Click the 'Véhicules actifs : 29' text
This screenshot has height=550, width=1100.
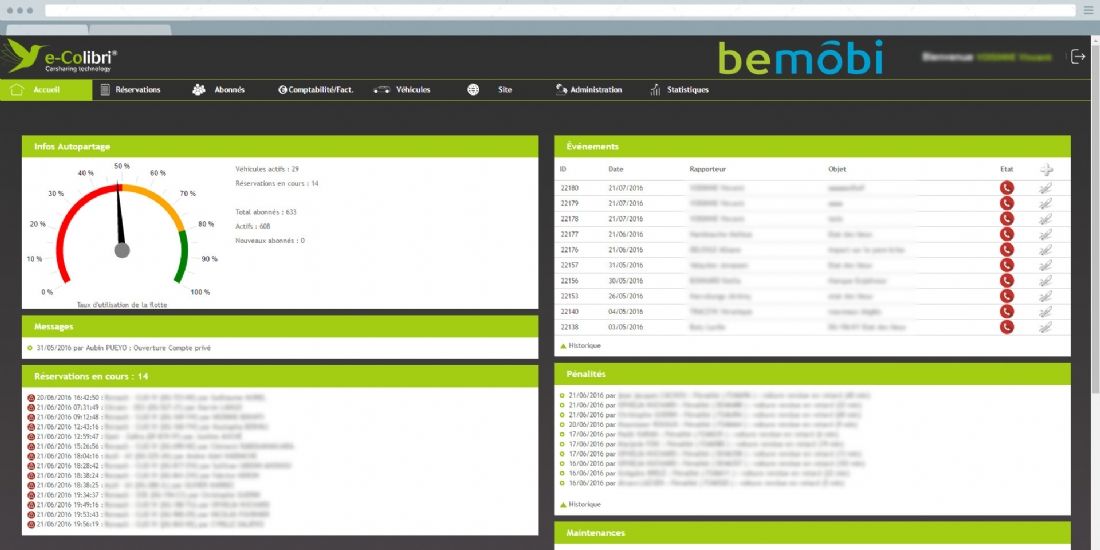[x=267, y=169]
